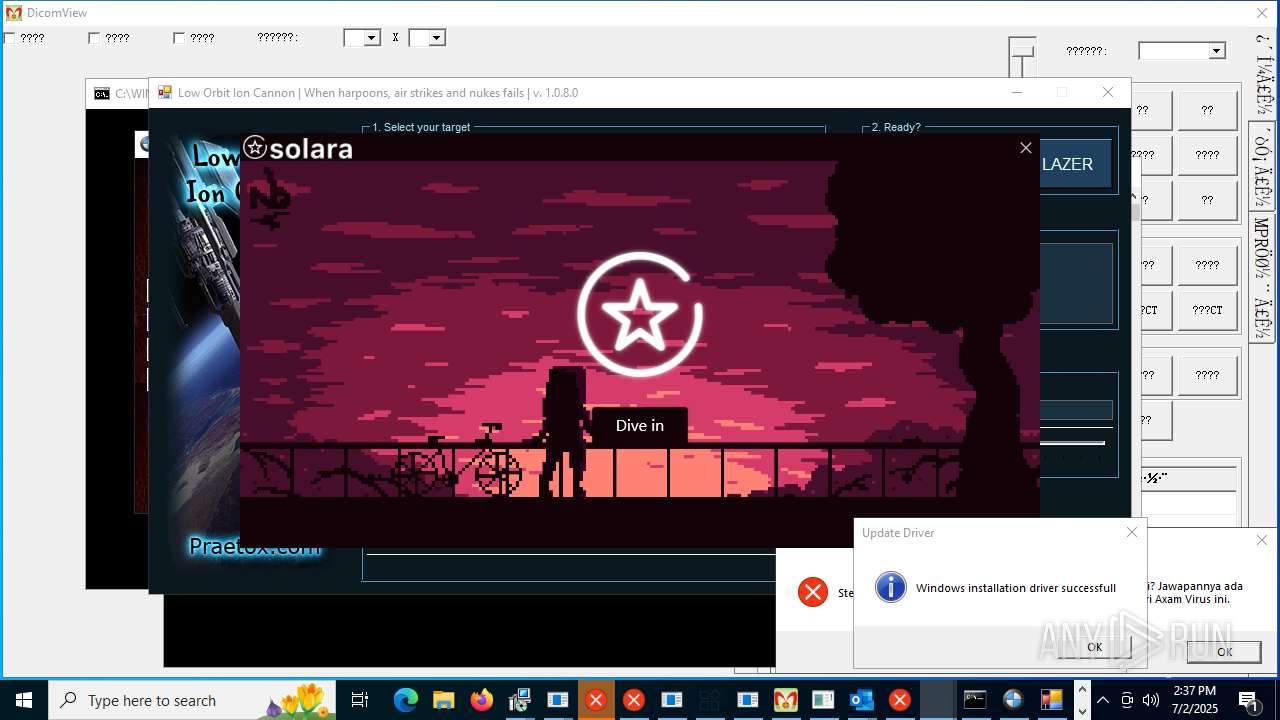Click the scroll up arrow beside LOIC window
Viewport: 1280px width, 720px height.
coord(1134,197)
